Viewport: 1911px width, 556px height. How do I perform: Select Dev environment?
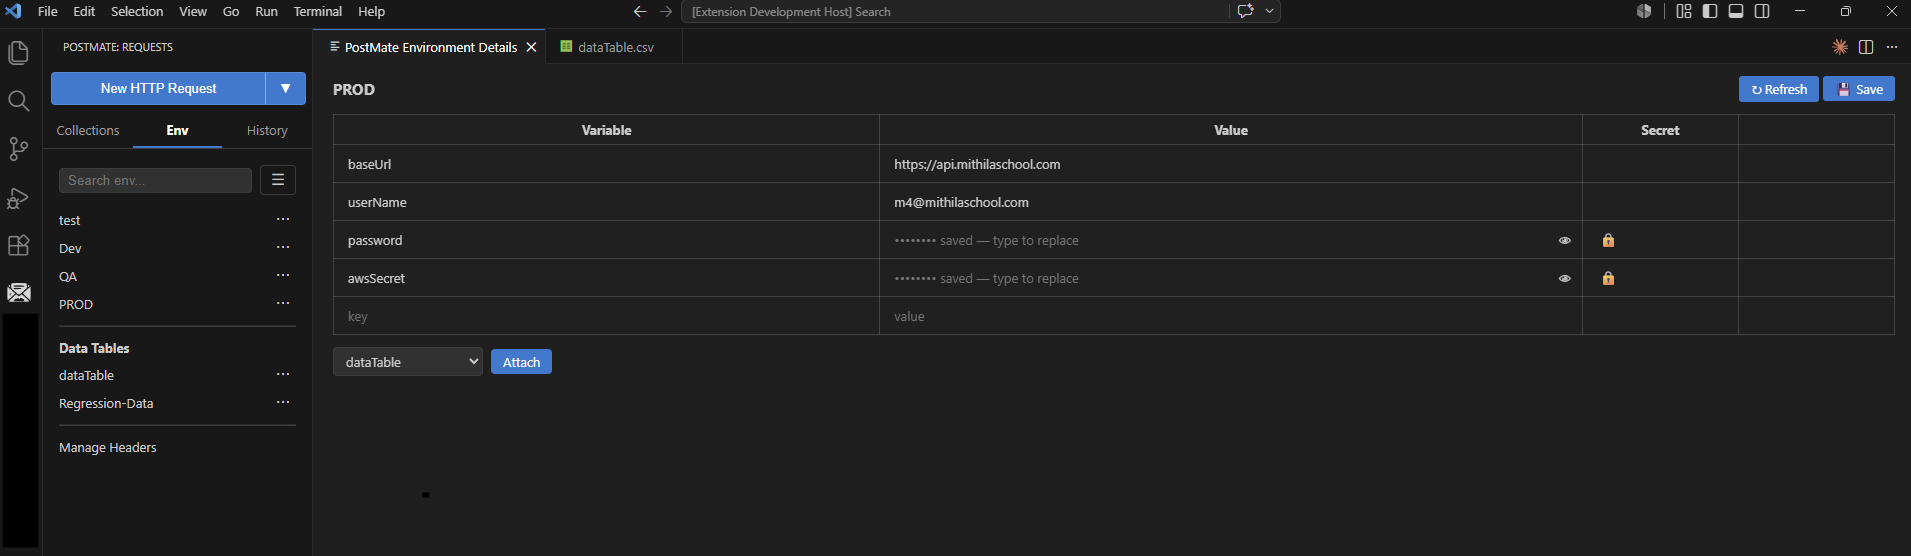point(70,248)
